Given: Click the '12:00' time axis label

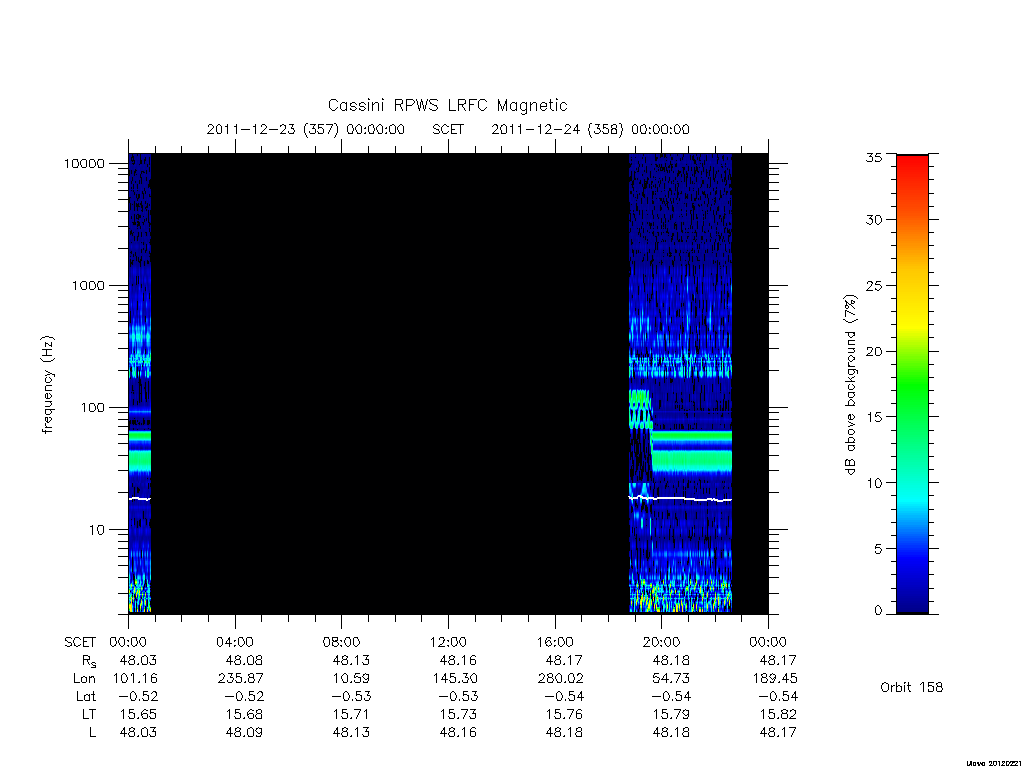Looking at the screenshot, I should [x=449, y=642].
